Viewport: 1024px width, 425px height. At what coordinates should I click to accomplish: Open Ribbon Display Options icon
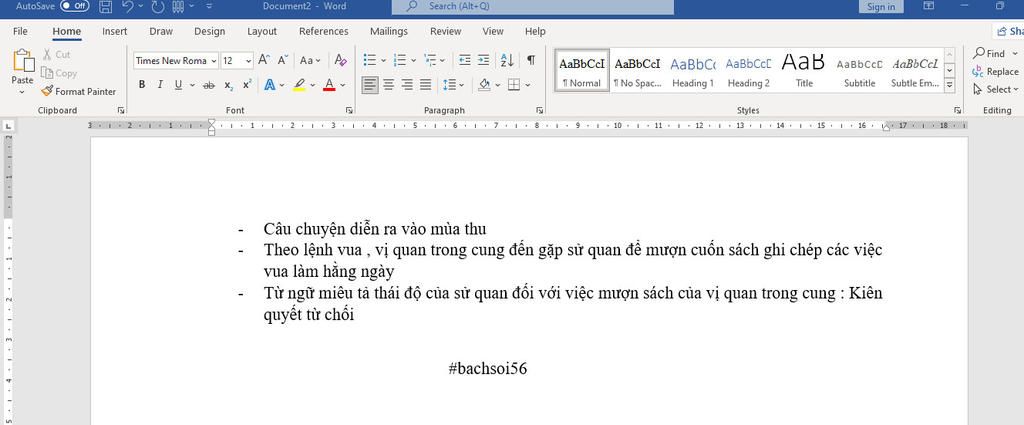(x=929, y=6)
